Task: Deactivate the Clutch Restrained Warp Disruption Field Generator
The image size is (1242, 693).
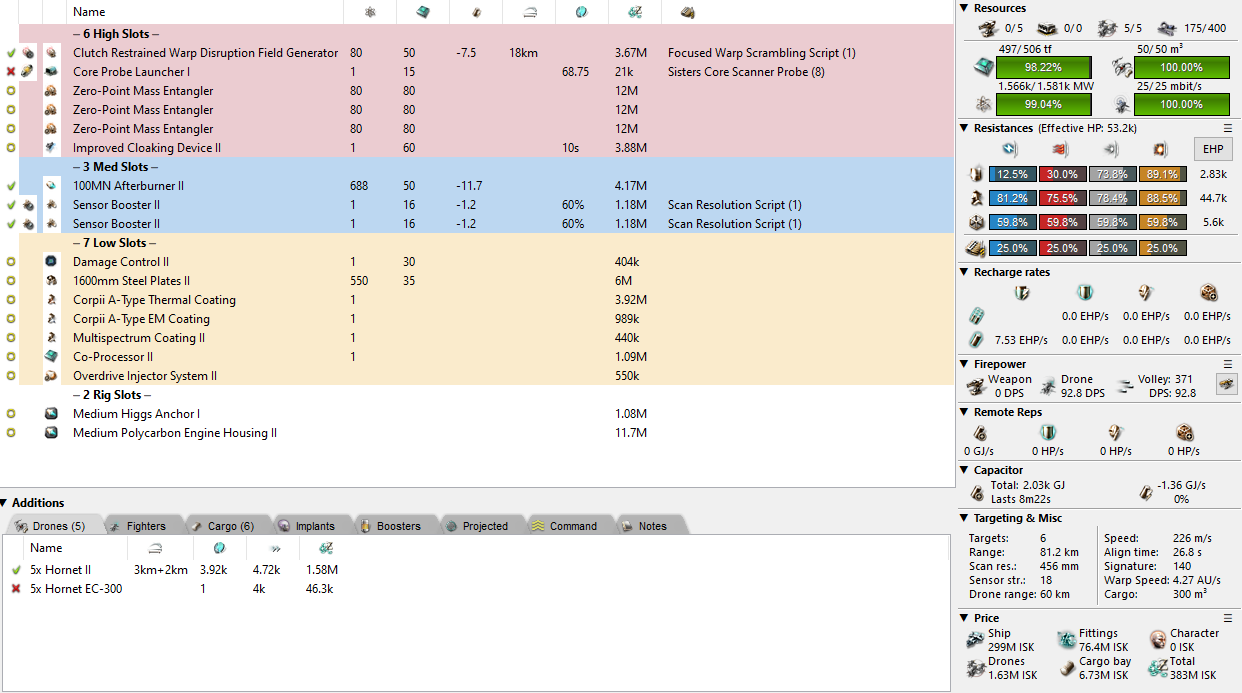Action: point(11,53)
